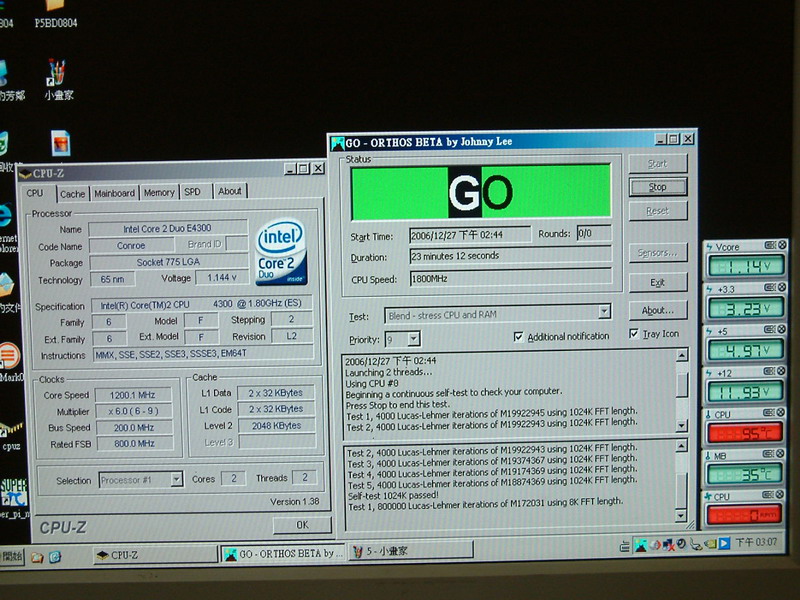Open the Priority dropdown in ORTHOS
Image resolution: width=800 pixels, height=600 pixels.
coord(414,339)
